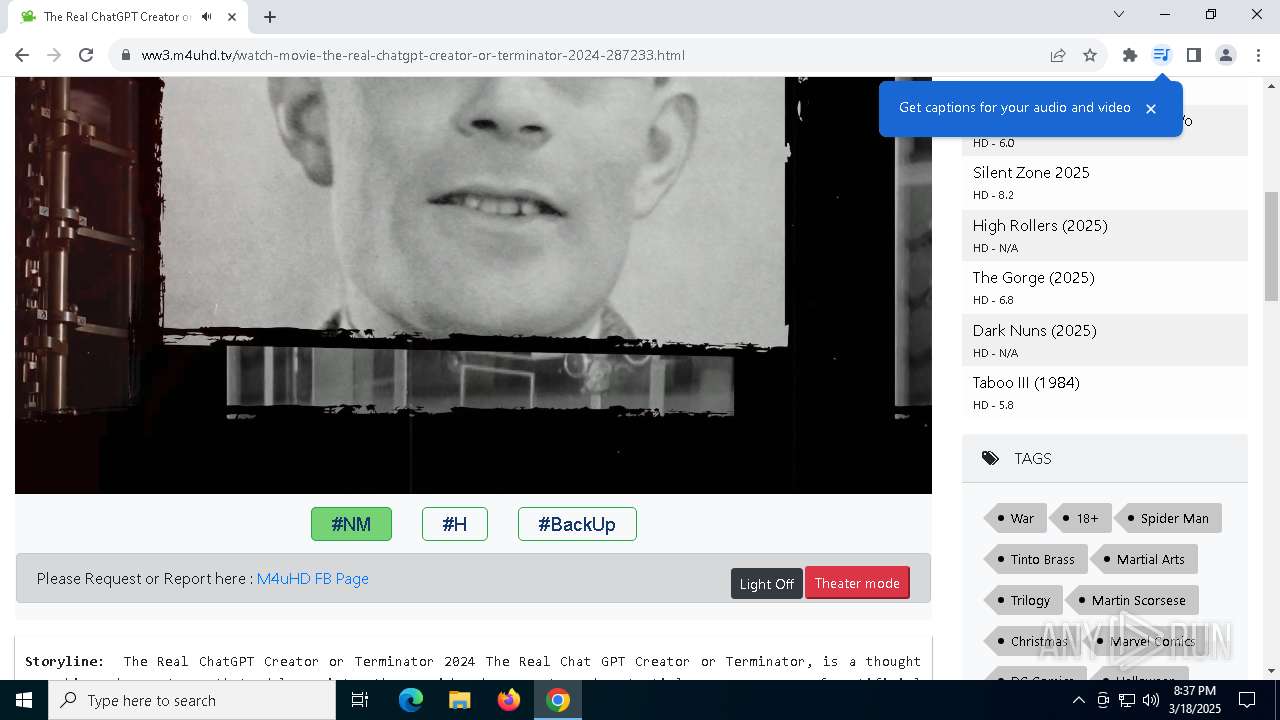
Task: Select the Christmas tag
Action: click(1032, 641)
